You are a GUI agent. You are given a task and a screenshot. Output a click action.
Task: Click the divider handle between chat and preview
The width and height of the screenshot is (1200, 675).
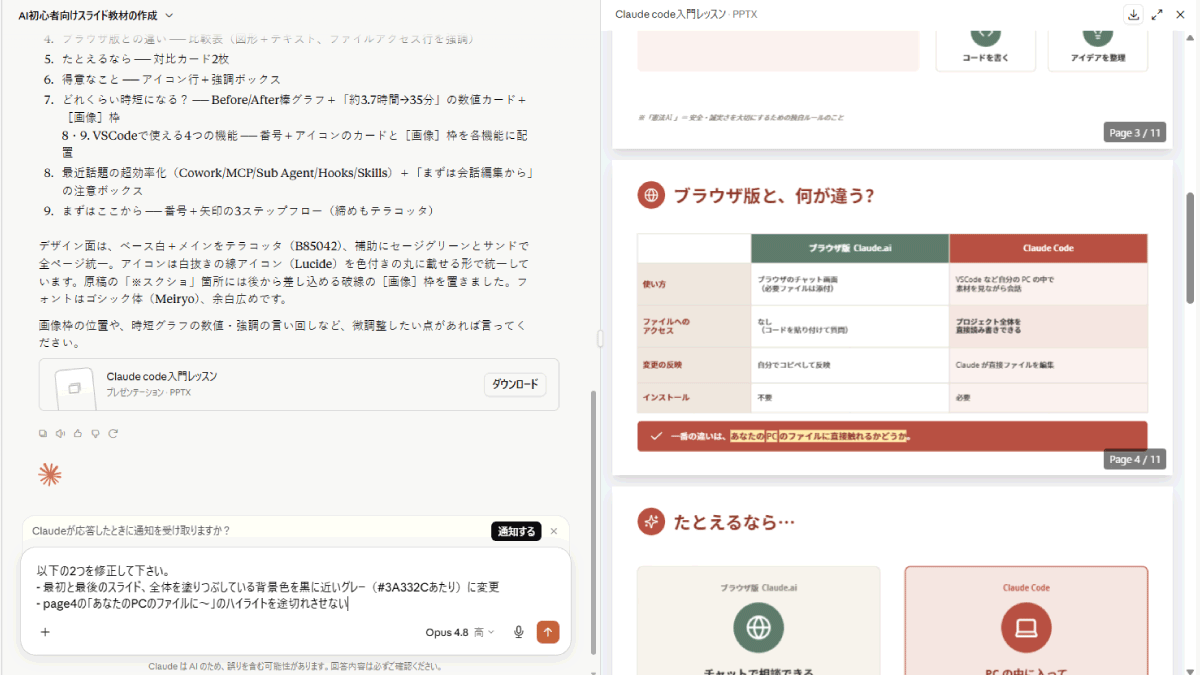pyautogui.click(x=600, y=339)
